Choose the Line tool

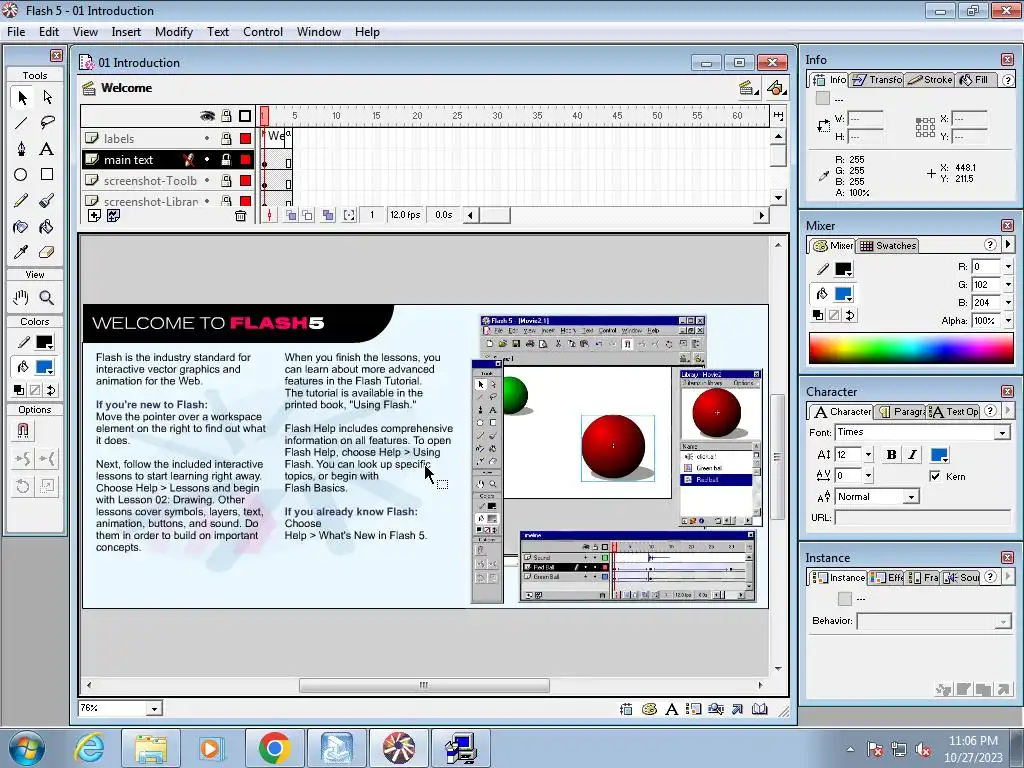[22, 123]
